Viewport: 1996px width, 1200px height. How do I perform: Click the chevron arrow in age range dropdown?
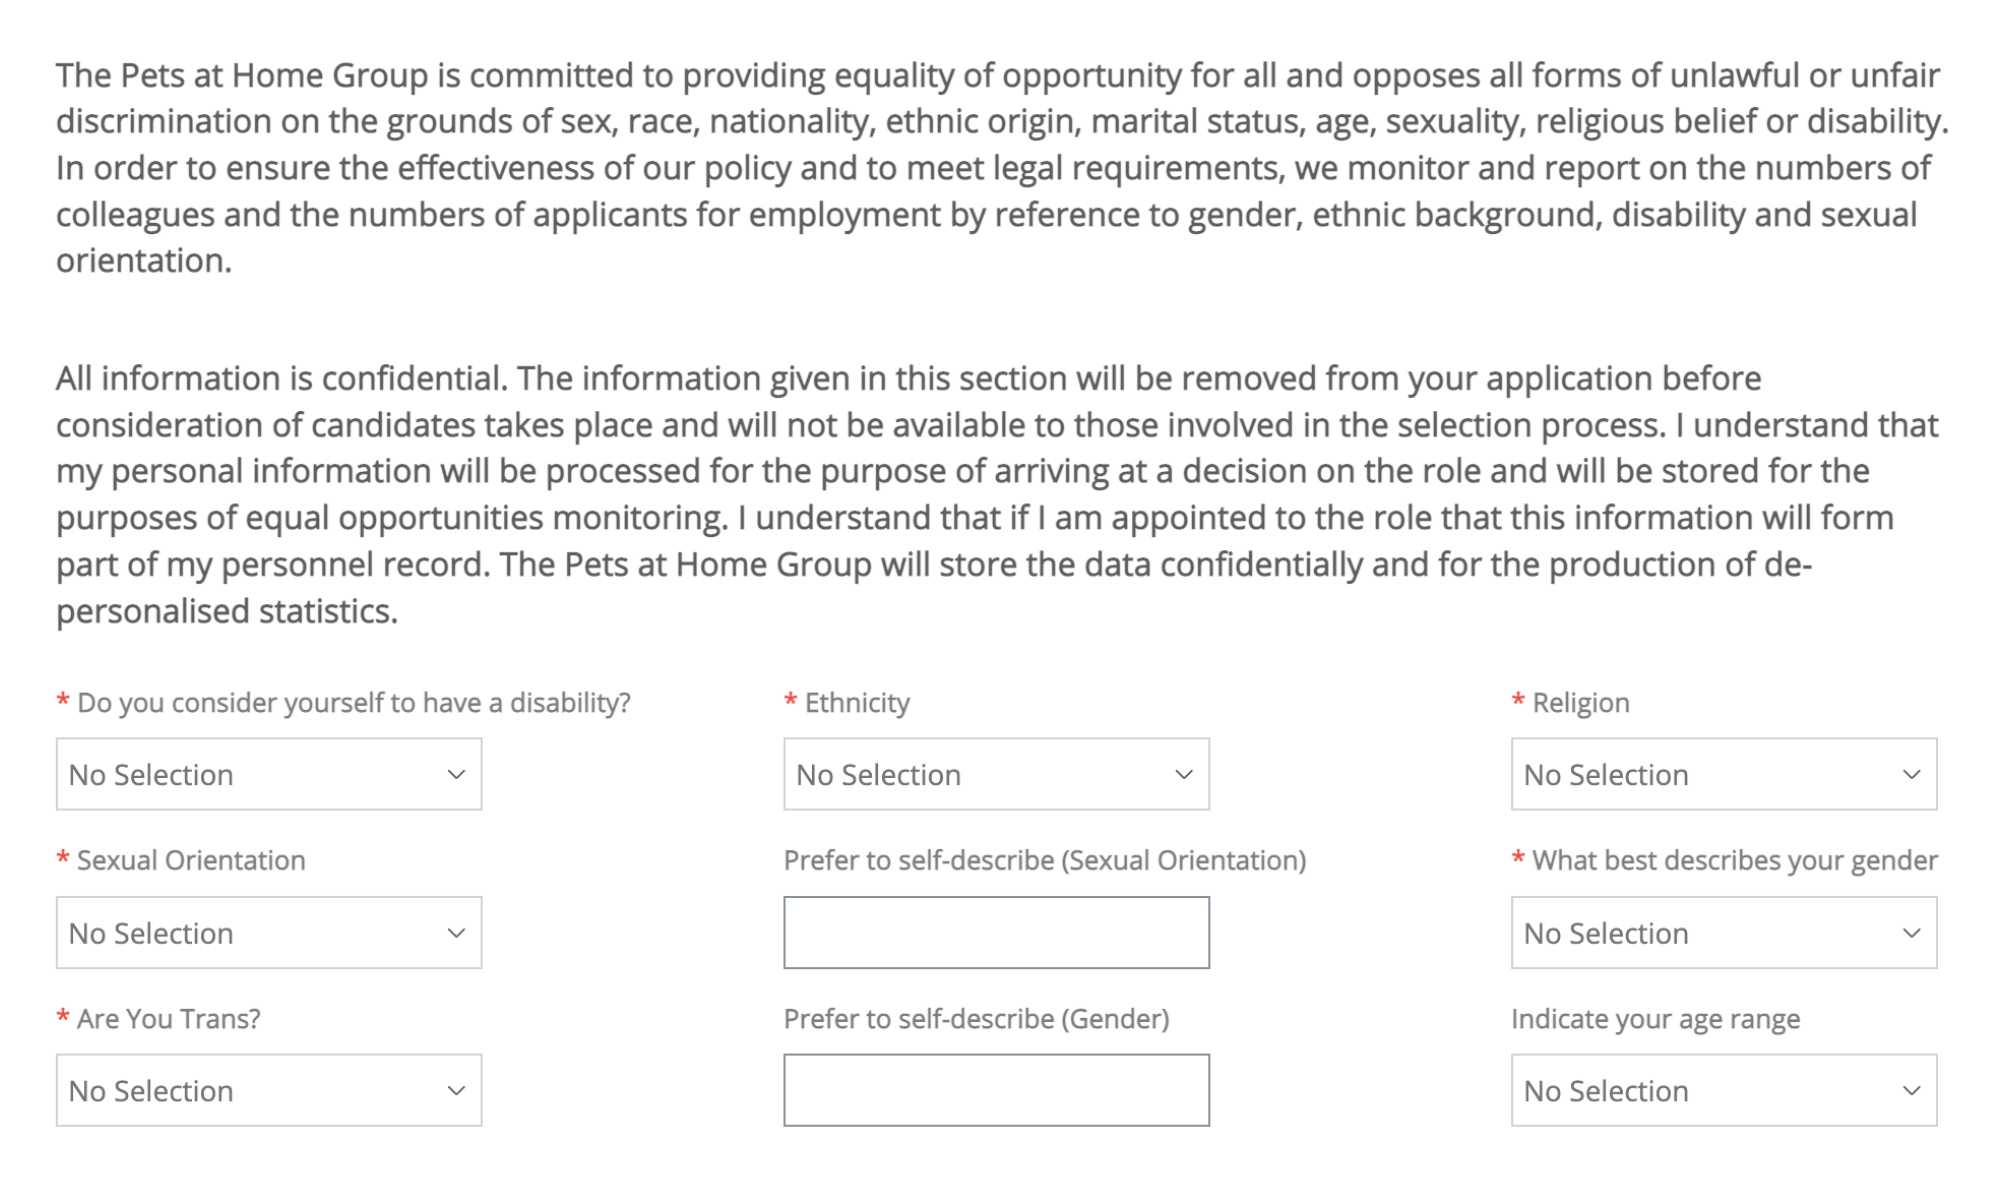click(1911, 1090)
